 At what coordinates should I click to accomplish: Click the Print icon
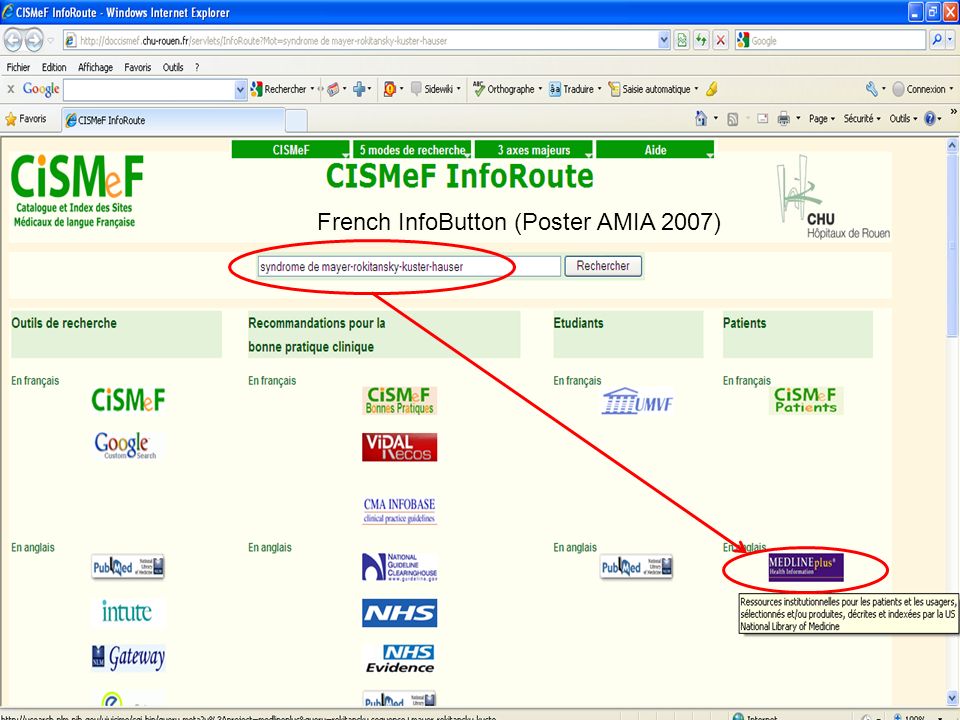783,119
